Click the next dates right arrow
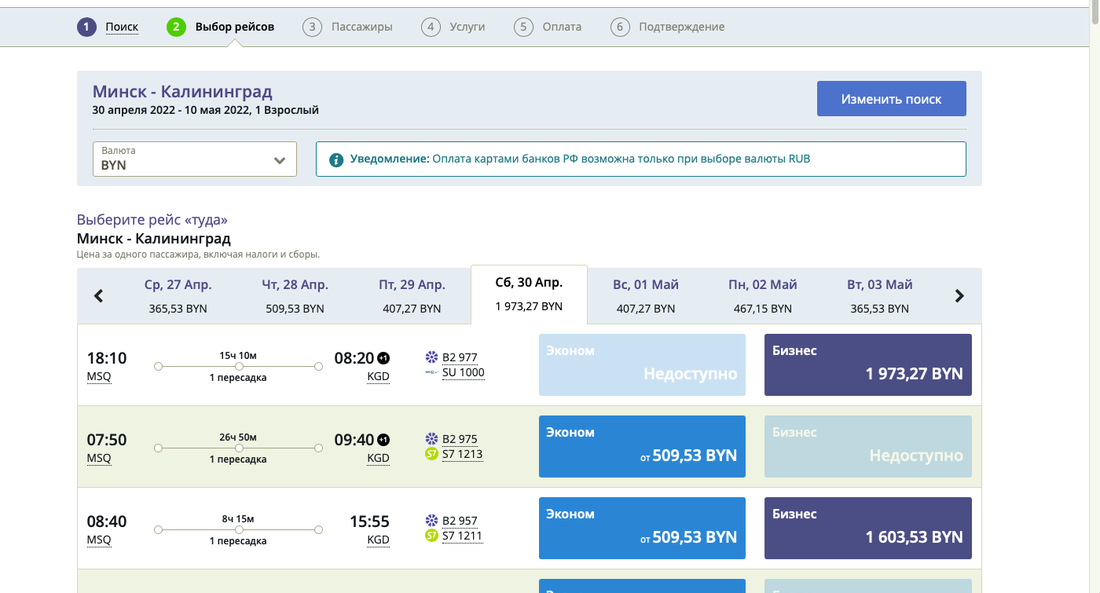This screenshot has height=593, width=1100. tap(959, 296)
